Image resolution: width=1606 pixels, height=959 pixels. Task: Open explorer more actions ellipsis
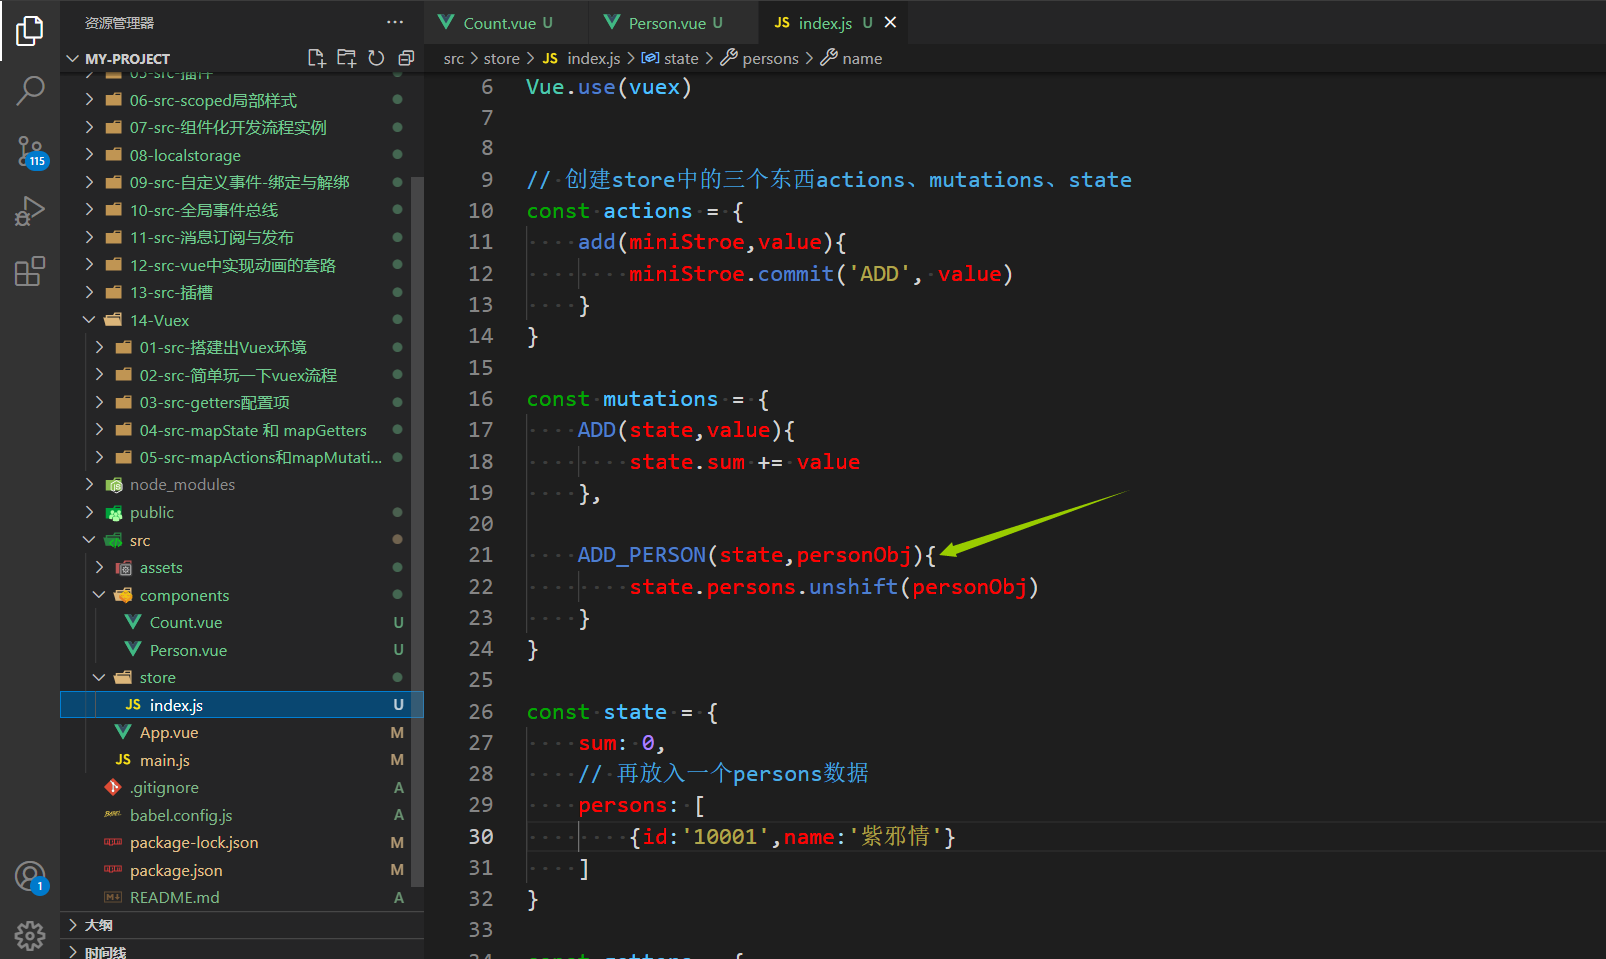coord(395,22)
